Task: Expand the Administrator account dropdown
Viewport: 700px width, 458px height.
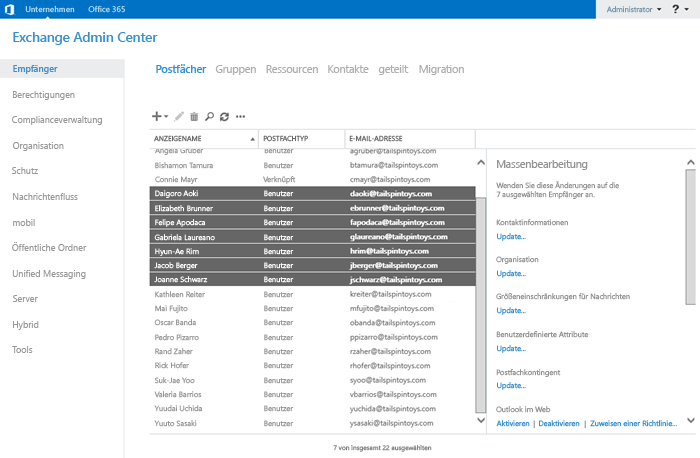Action: click(x=633, y=9)
